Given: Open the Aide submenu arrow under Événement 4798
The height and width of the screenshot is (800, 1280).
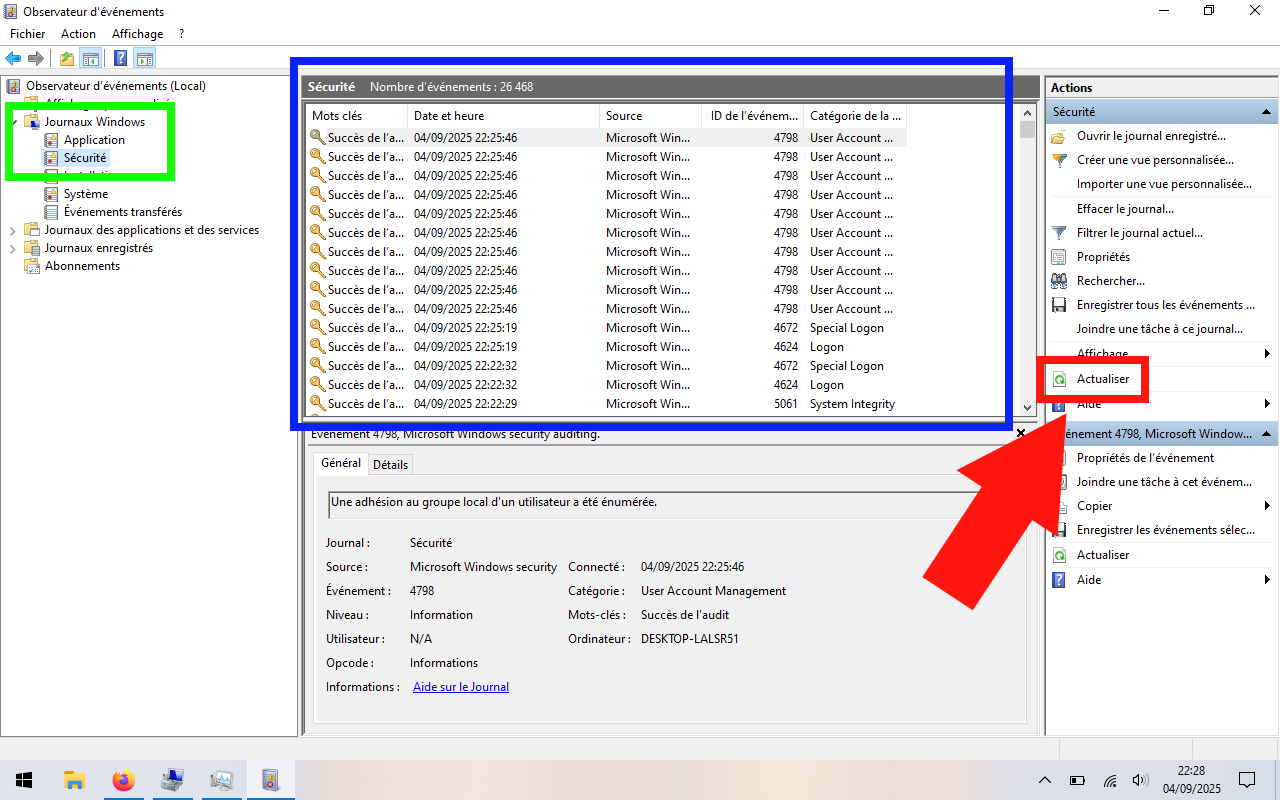Looking at the screenshot, I should 1267,580.
